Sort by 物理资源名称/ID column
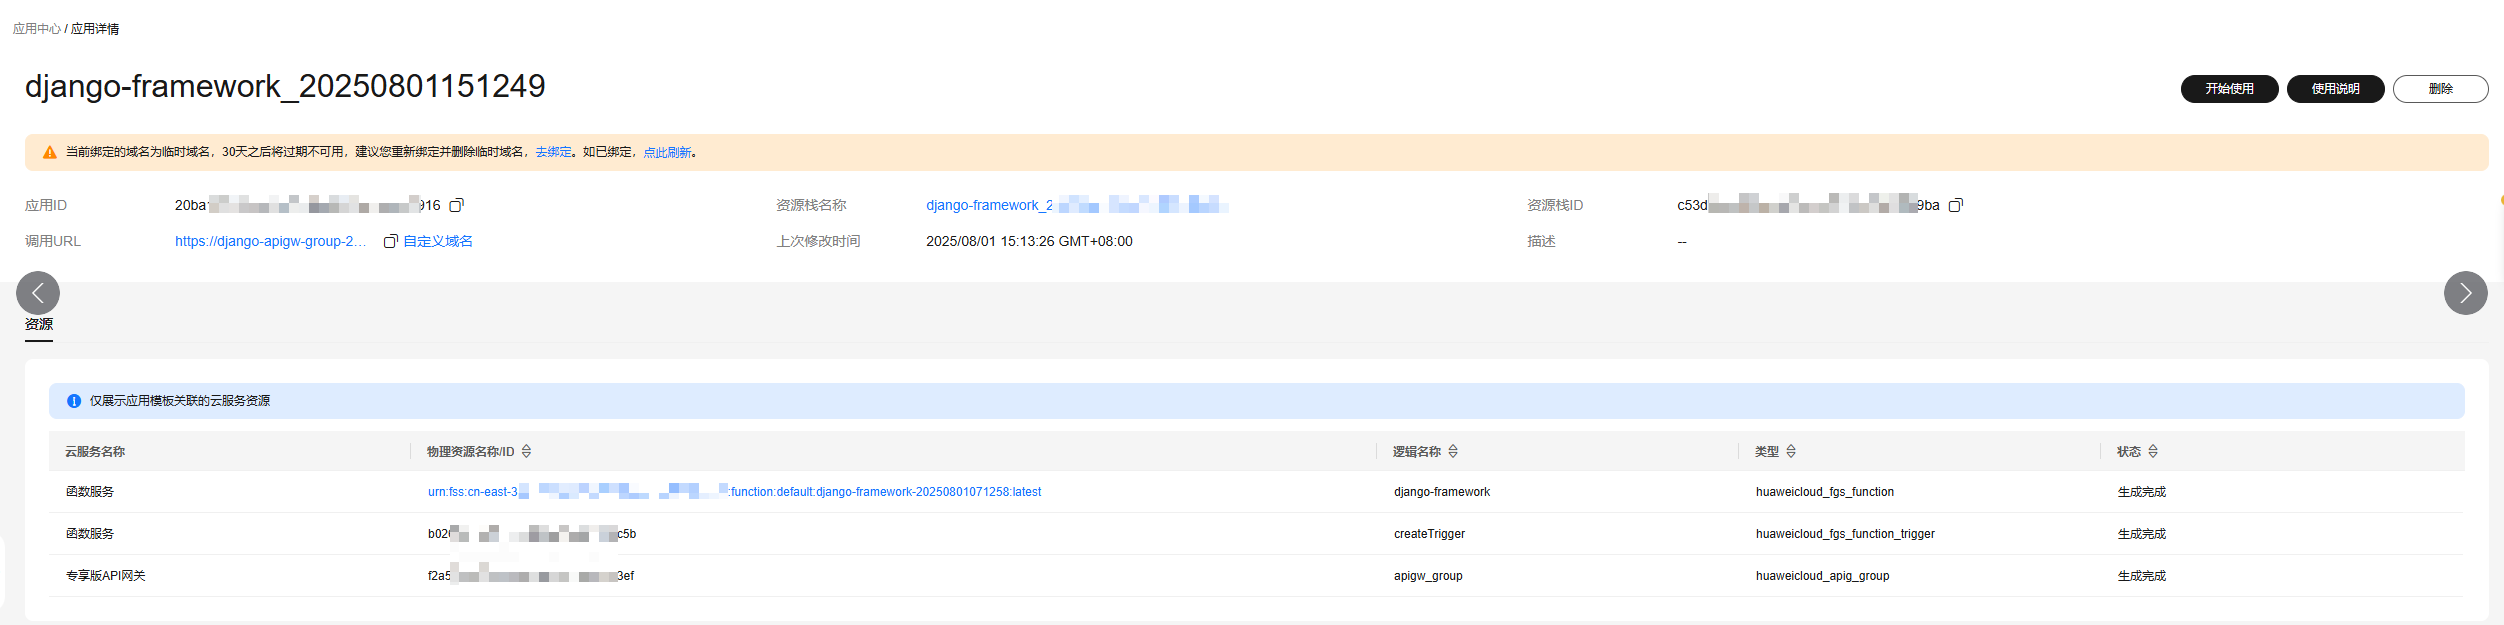The height and width of the screenshot is (625, 2504). (x=526, y=452)
